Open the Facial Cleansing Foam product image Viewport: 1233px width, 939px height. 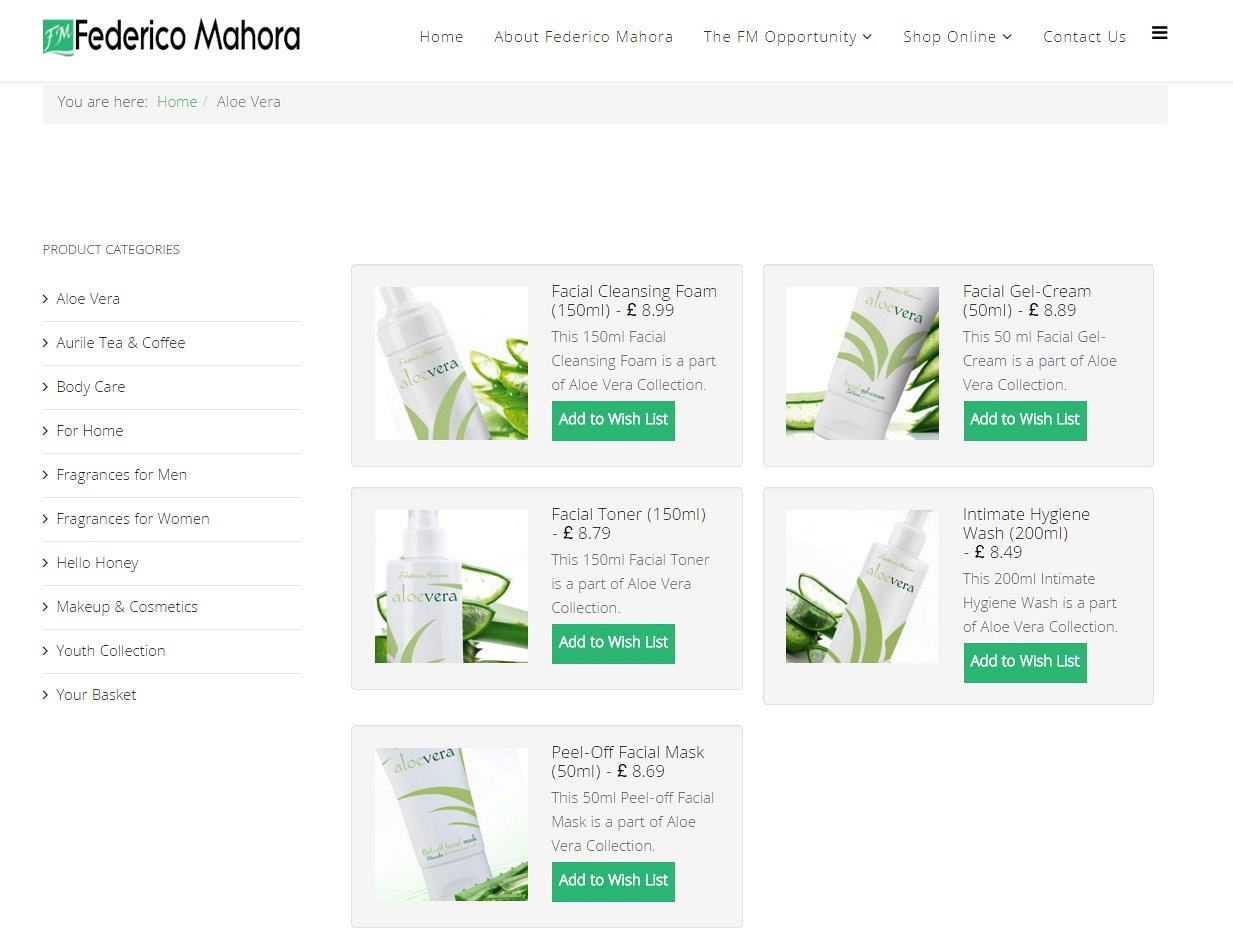tap(451, 363)
